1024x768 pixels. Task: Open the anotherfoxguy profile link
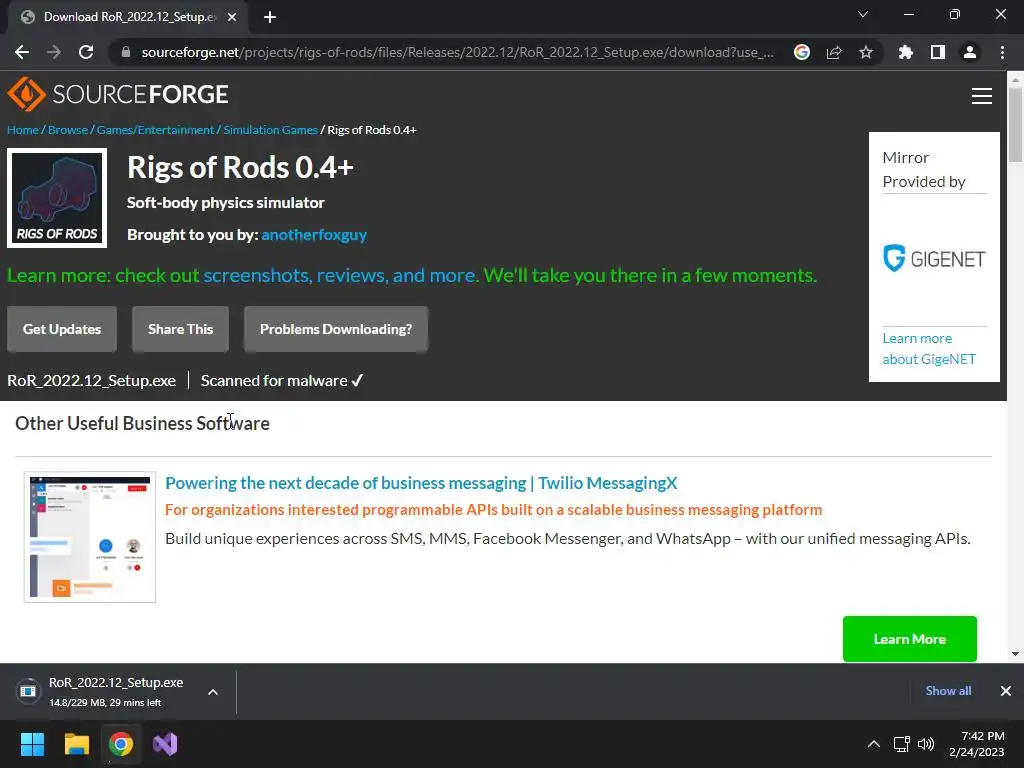coord(314,234)
